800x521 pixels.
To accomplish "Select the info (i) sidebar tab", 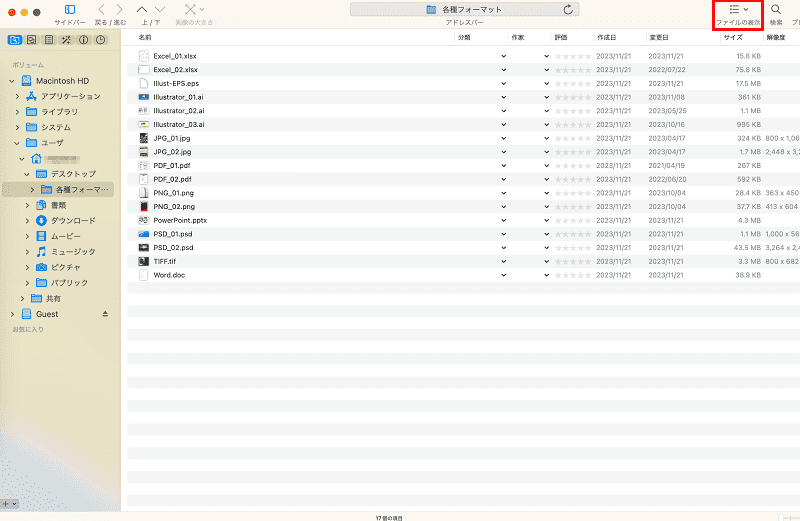I will [84, 39].
